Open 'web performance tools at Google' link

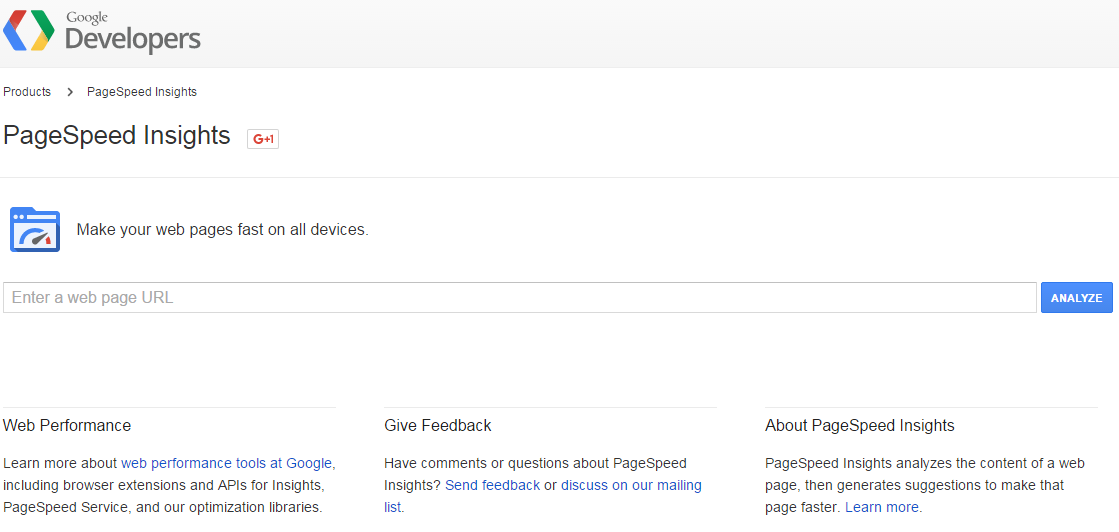coord(226,463)
